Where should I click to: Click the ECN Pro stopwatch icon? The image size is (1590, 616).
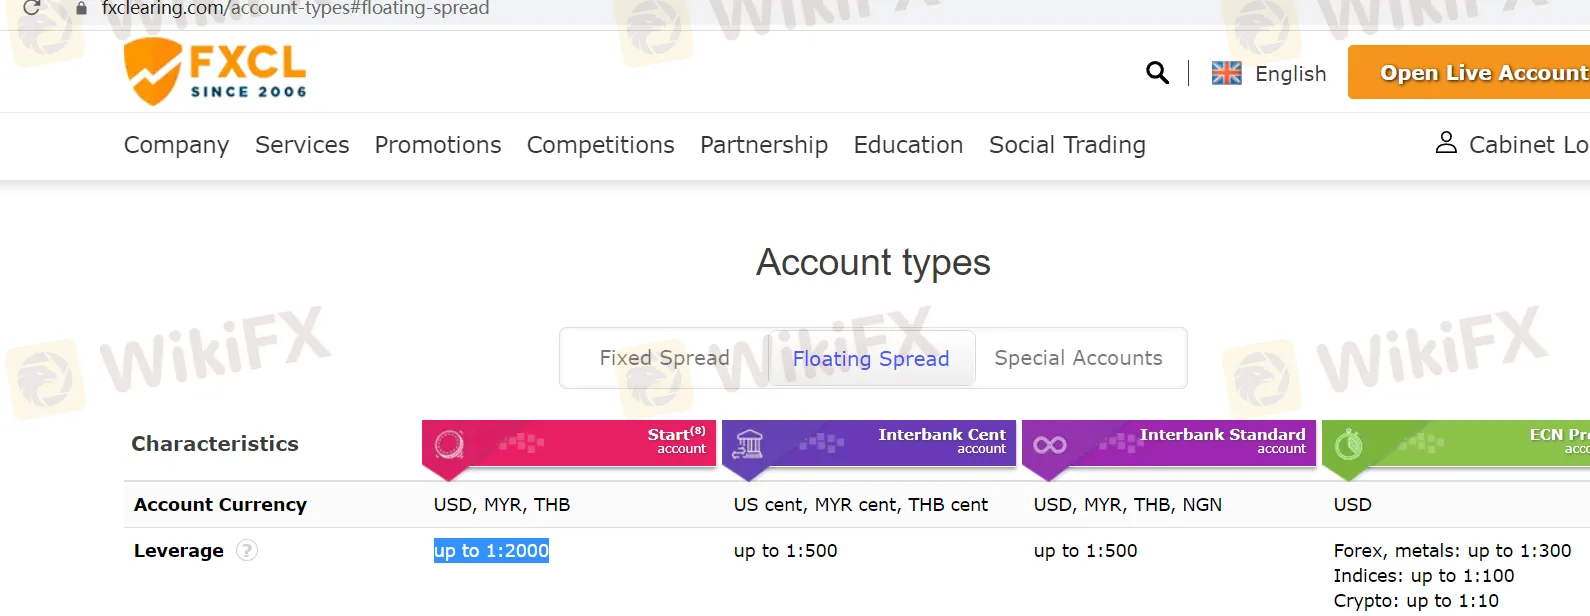click(1348, 444)
